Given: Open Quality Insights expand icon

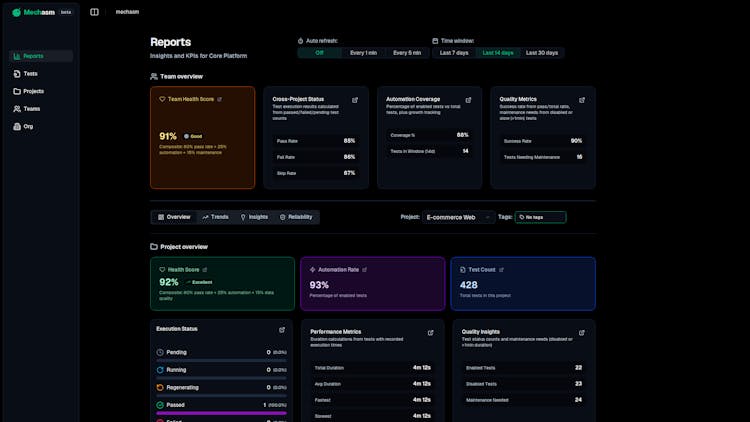Looking at the screenshot, I should coord(582,332).
